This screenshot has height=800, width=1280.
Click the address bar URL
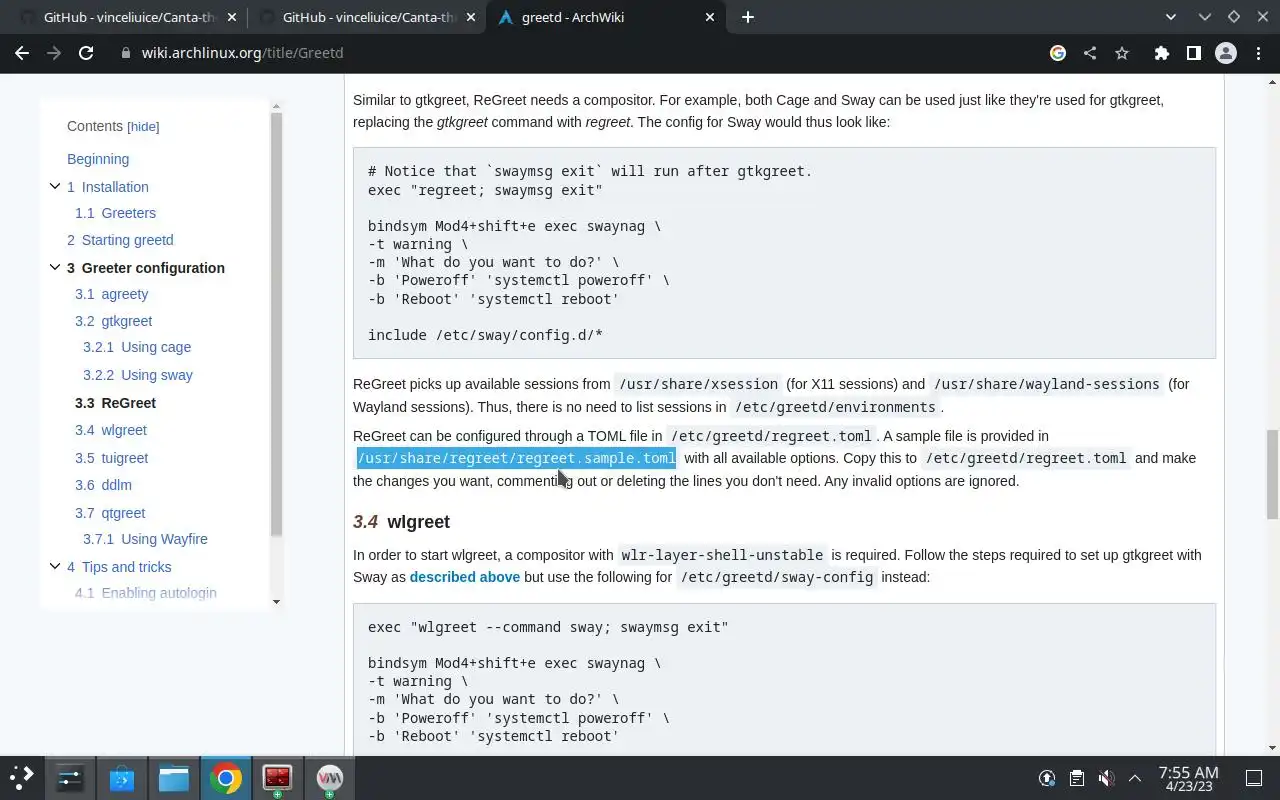pyautogui.click(x=242, y=53)
